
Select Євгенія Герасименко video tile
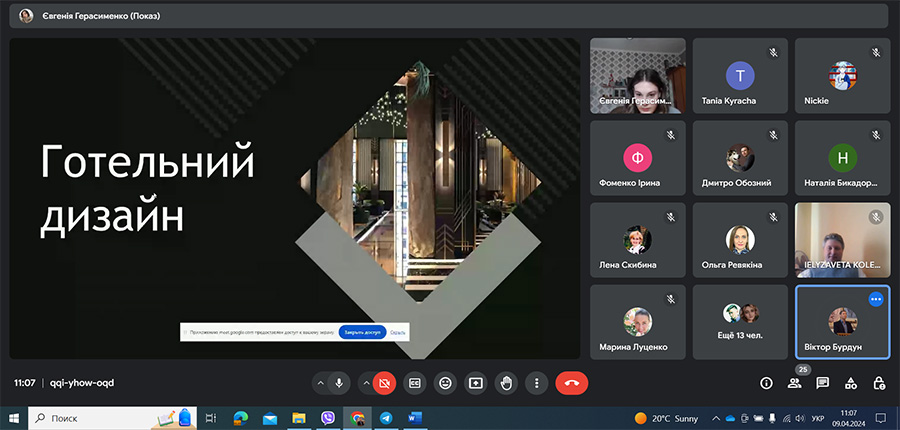638,75
